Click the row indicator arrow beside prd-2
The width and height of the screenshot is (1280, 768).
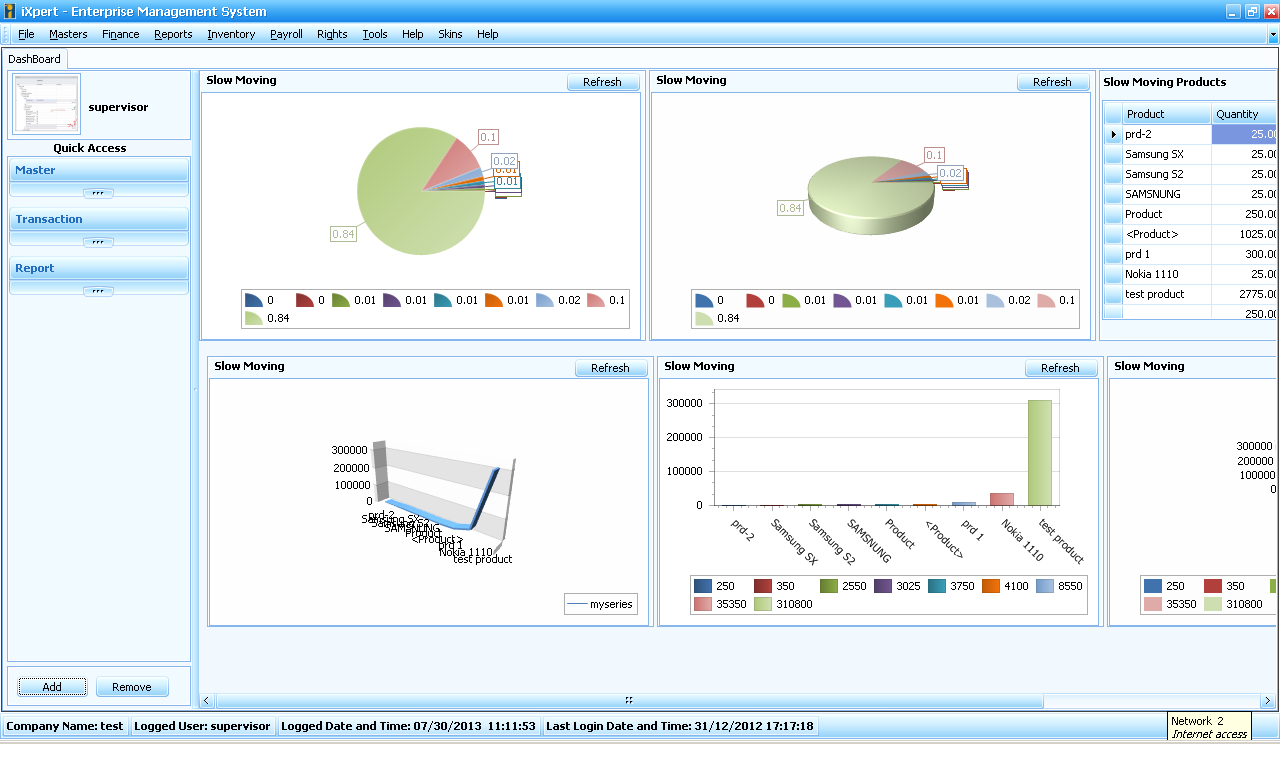pyautogui.click(x=1113, y=134)
